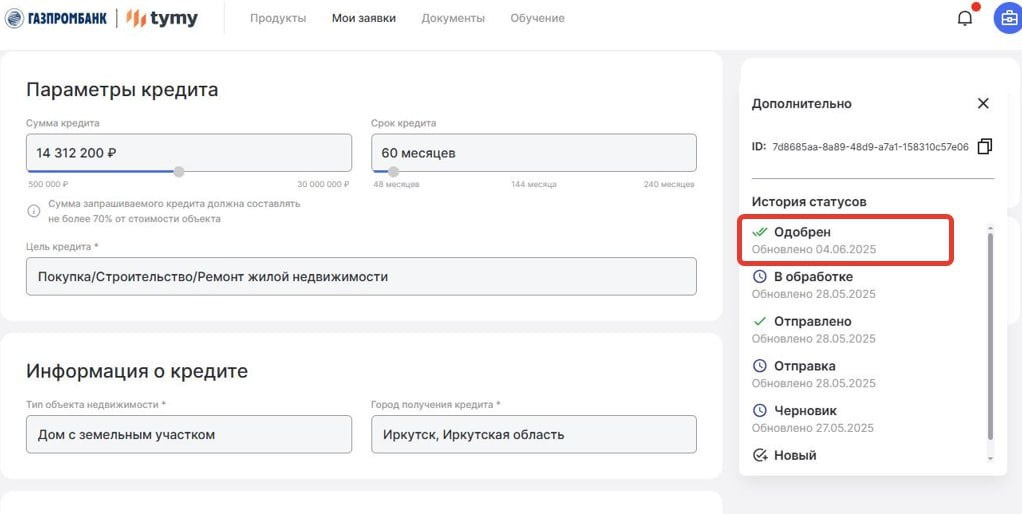The height and width of the screenshot is (514, 1022).
Task: Click the scrollbar down arrow in status history
Action: (991, 459)
